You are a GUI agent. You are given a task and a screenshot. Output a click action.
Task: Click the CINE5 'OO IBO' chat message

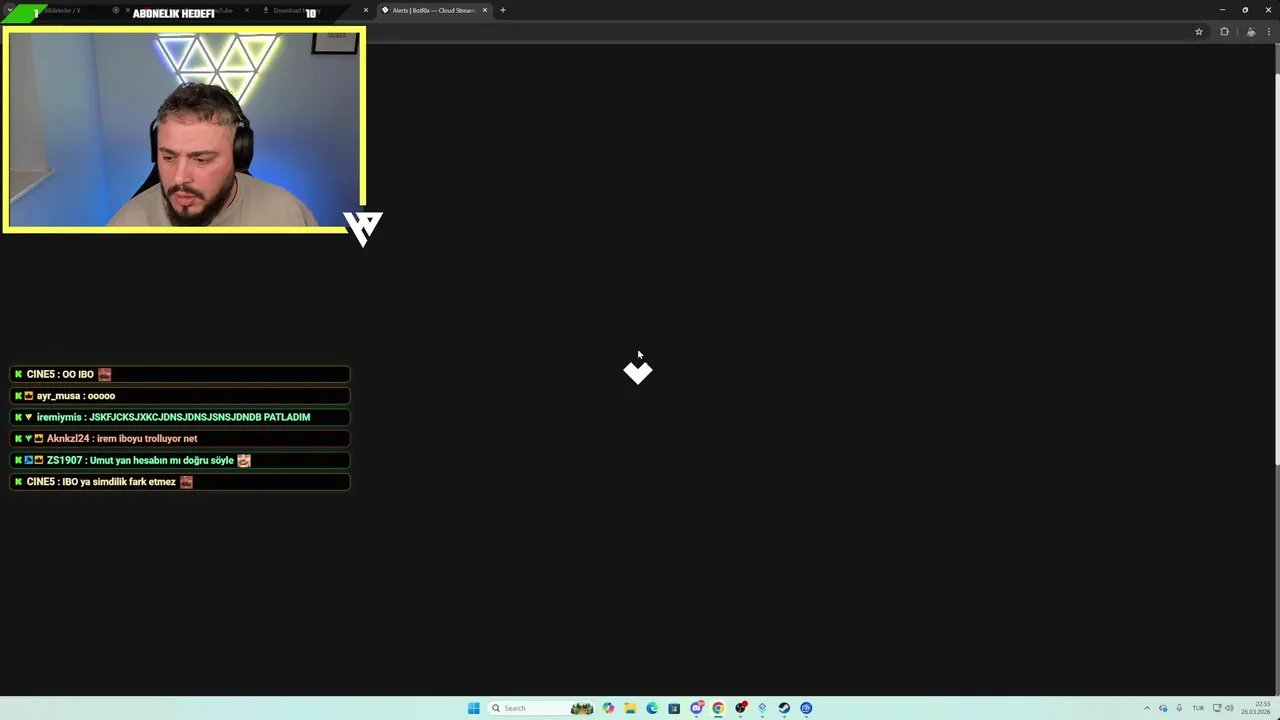pos(180,374)
